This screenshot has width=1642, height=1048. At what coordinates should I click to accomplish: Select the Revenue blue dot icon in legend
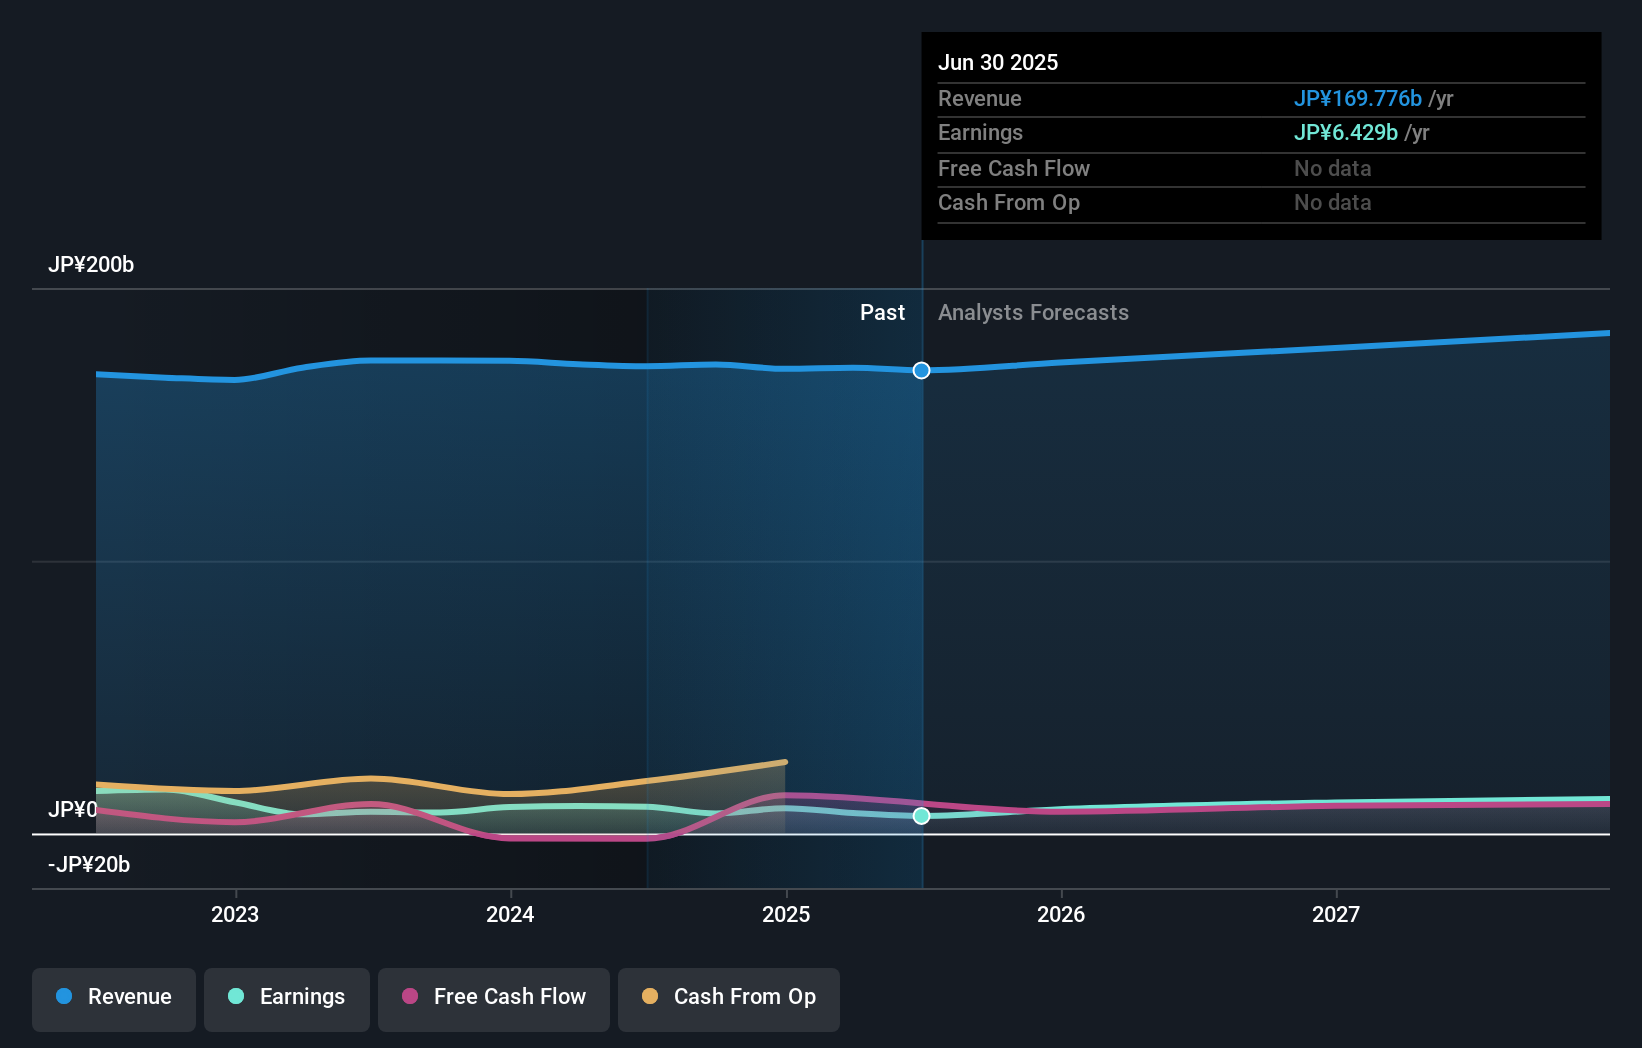click(64, 997)
